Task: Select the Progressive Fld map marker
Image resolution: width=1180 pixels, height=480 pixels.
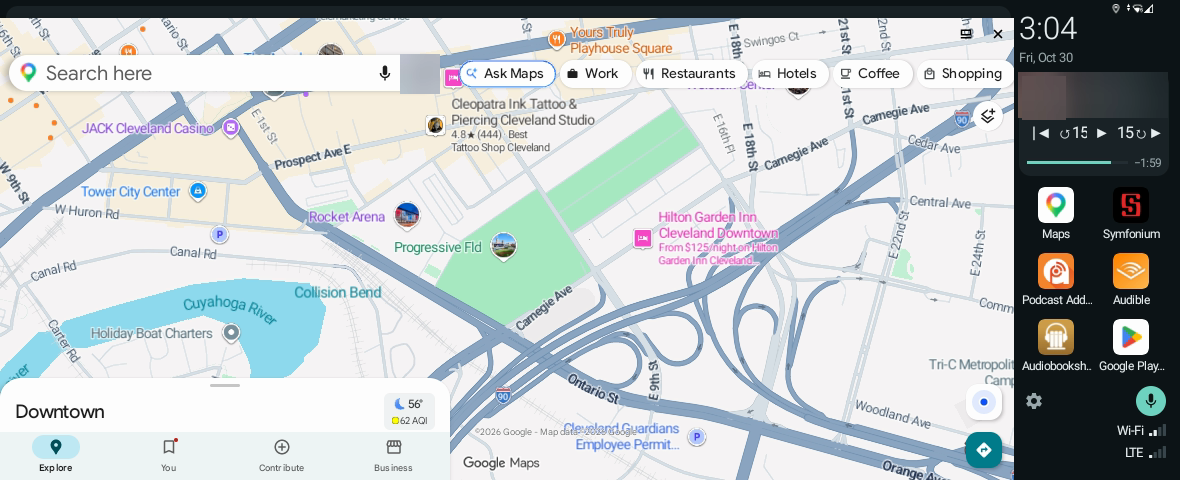Action: pos(503,246)
